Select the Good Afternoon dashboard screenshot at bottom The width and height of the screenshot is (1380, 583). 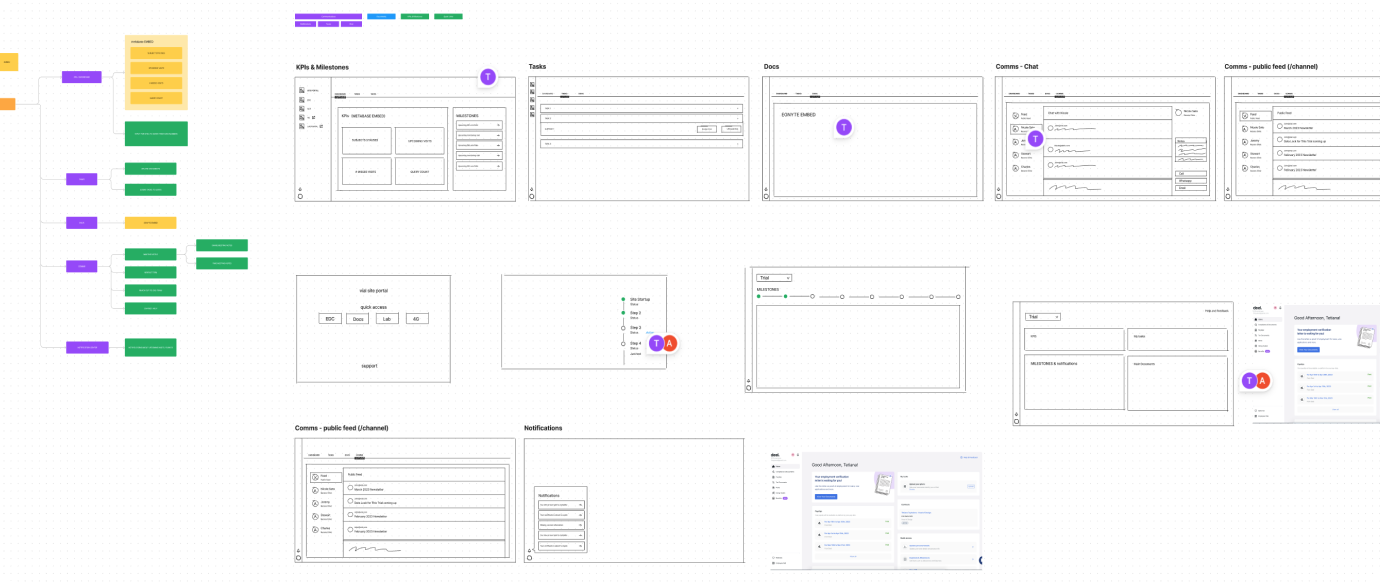point(877,508)
